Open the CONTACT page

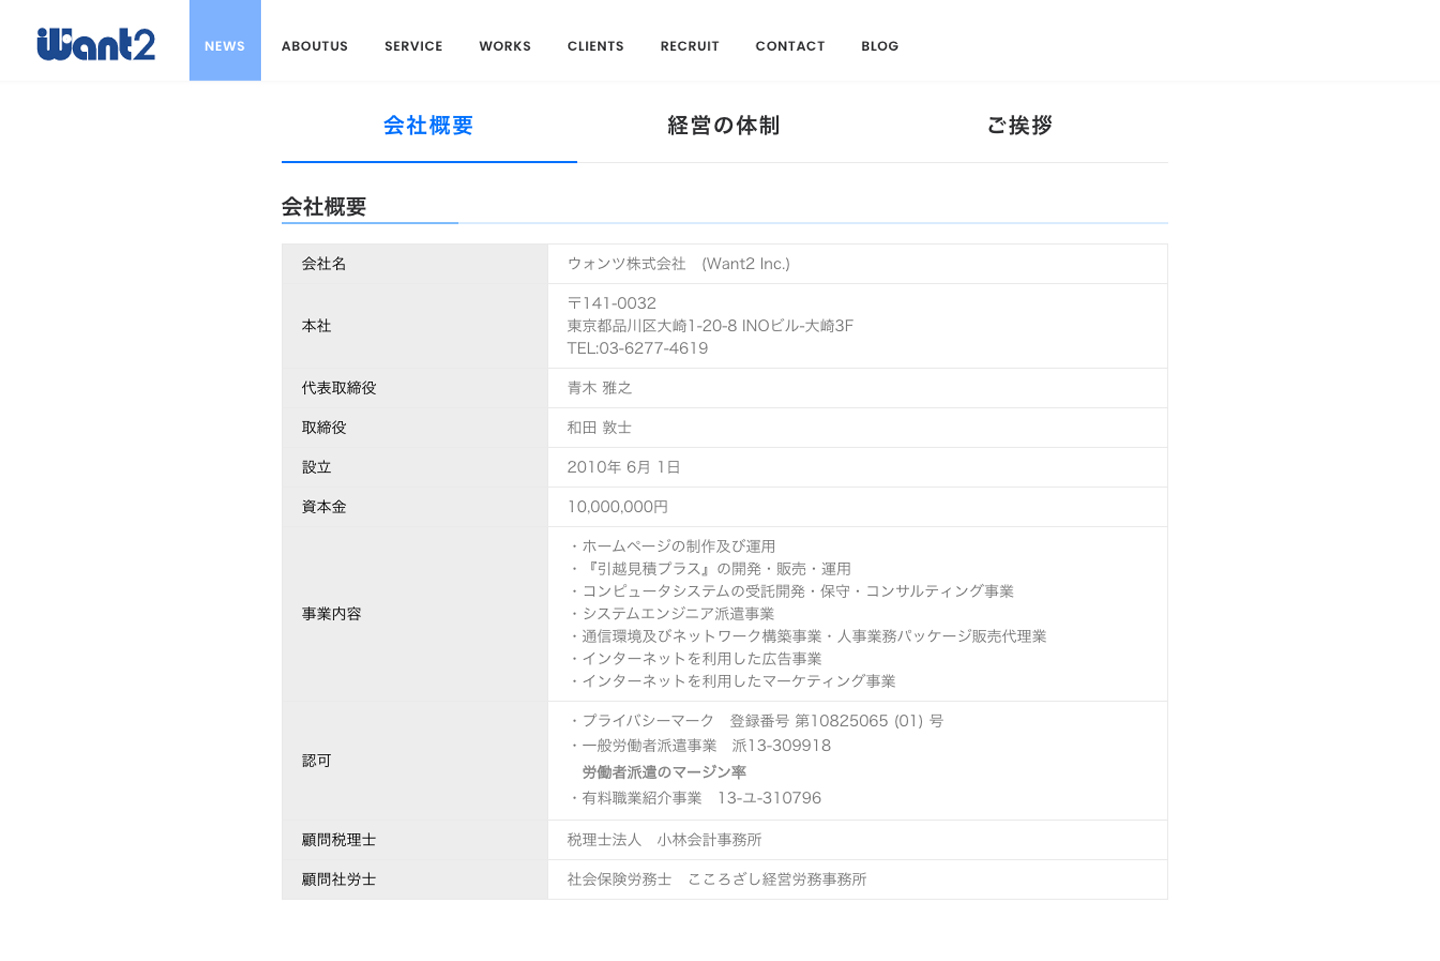tap(790, 45)
